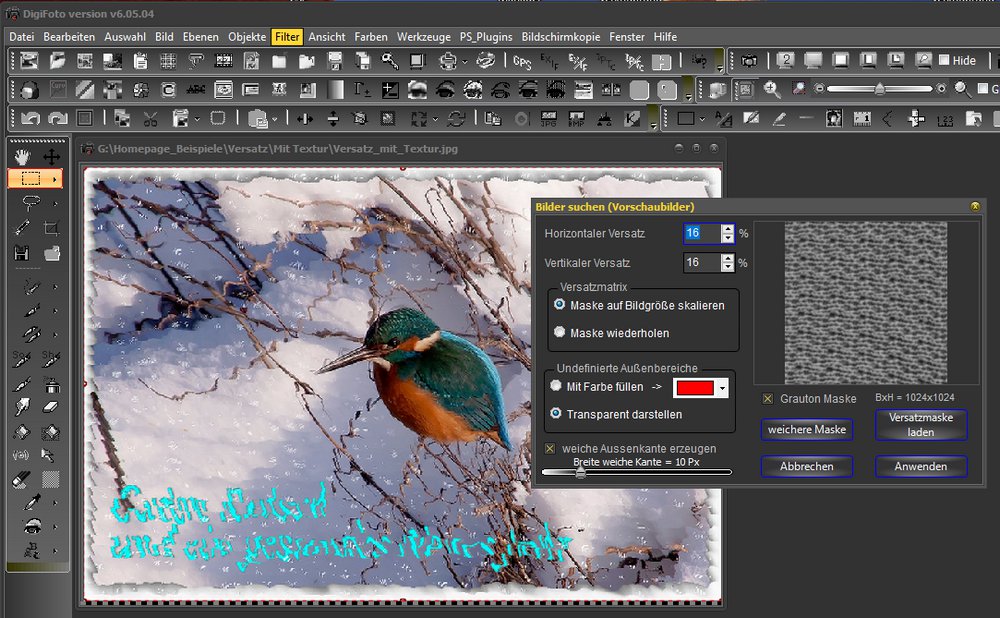Adjust the Breite weiche Kante slider
This screenshot has height=618, width=1000.
point(582,472)
